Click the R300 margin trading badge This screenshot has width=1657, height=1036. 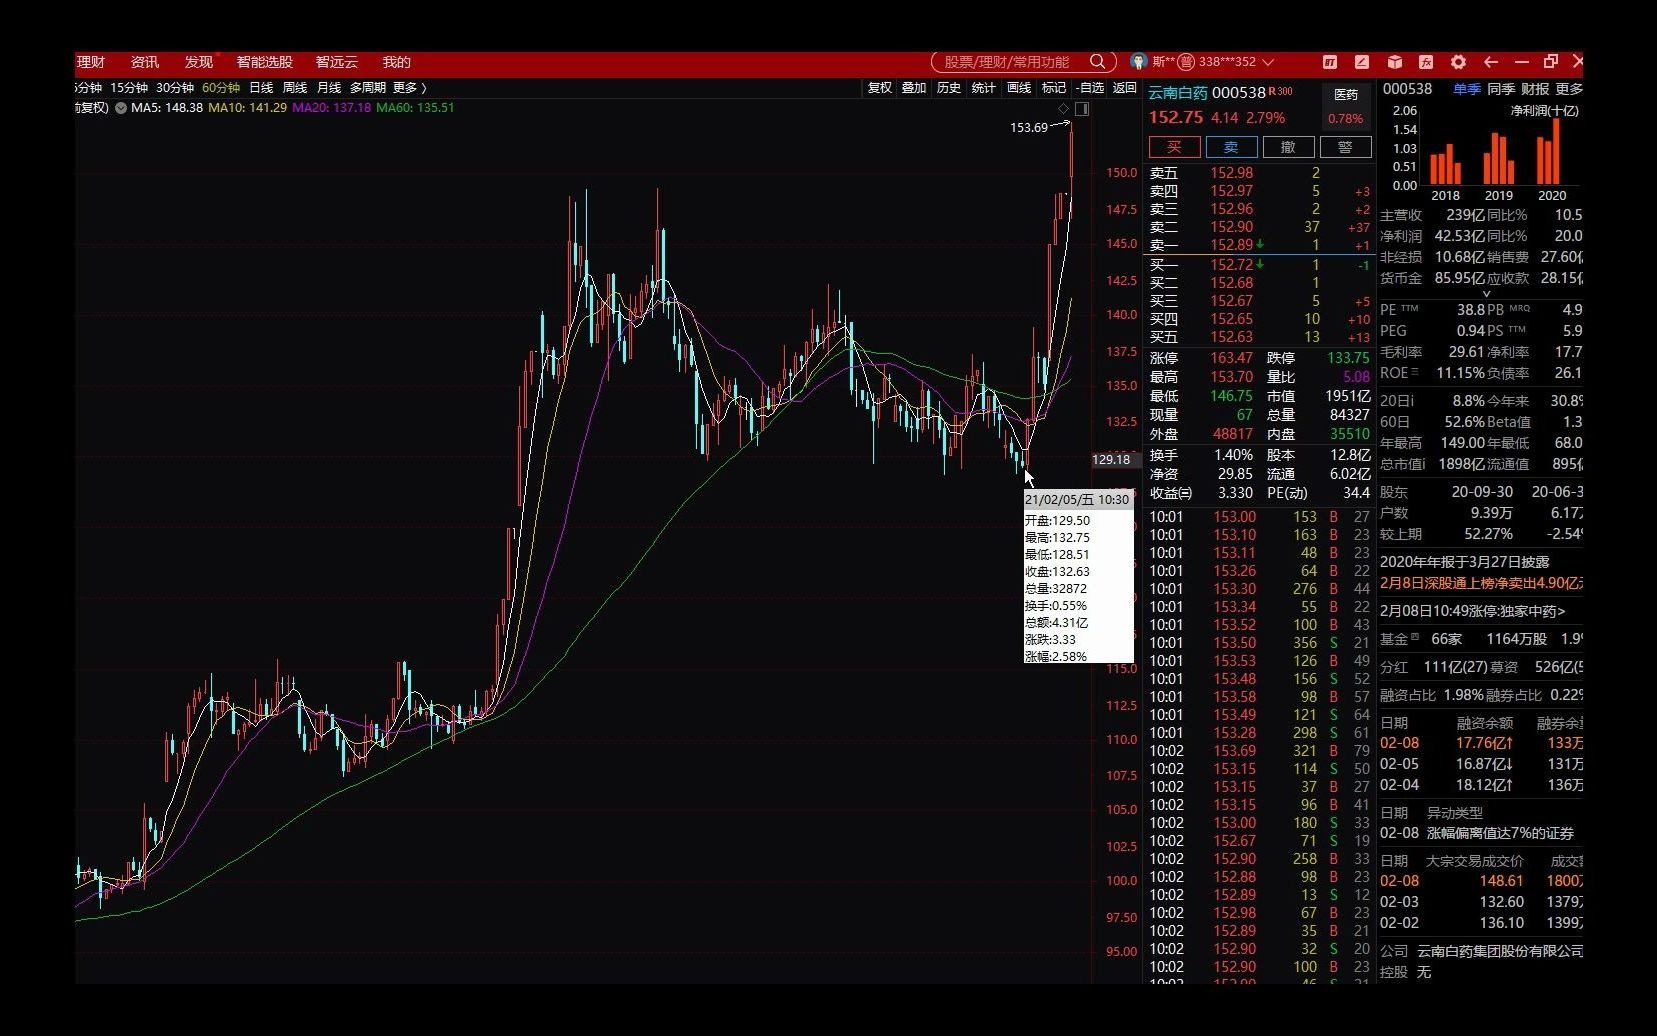1281,92
